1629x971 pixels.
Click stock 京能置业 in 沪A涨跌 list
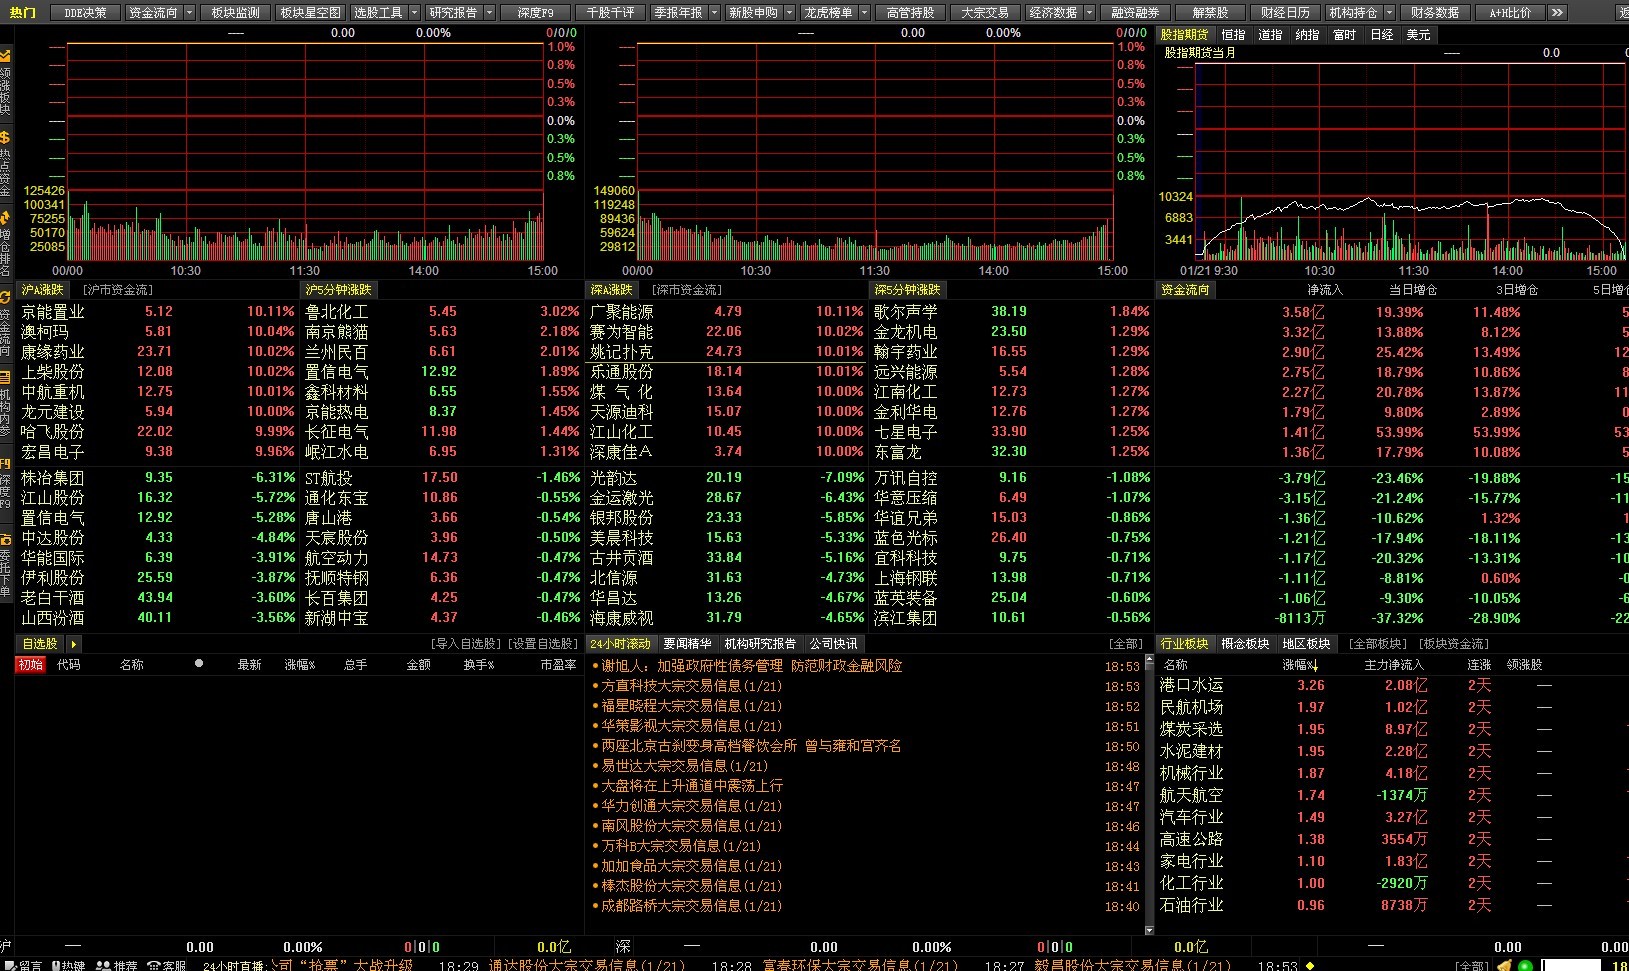[53, 312]
